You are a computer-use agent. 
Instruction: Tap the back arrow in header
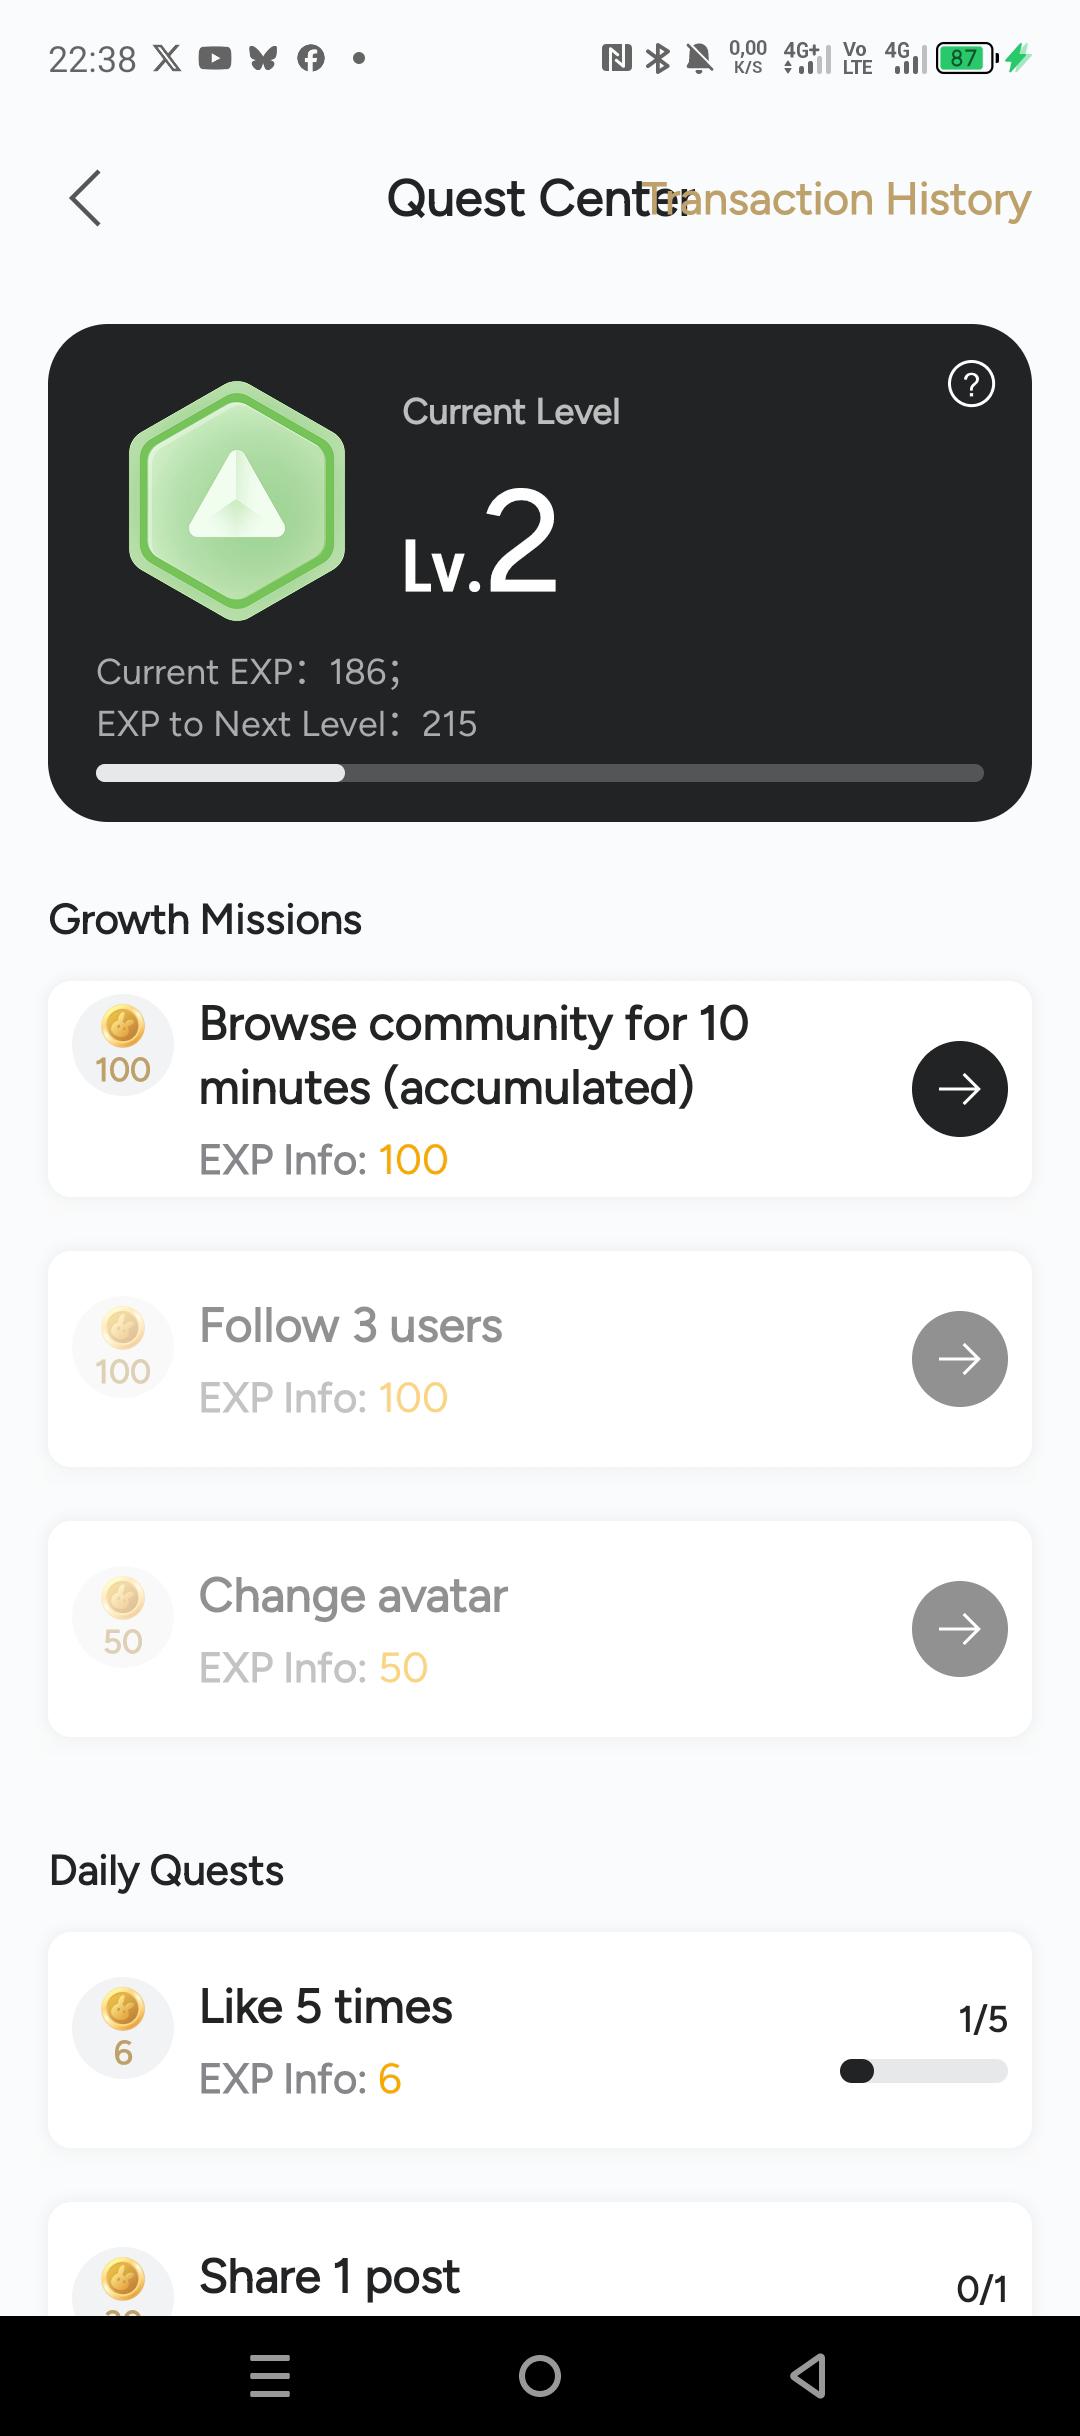coord(85,198)
